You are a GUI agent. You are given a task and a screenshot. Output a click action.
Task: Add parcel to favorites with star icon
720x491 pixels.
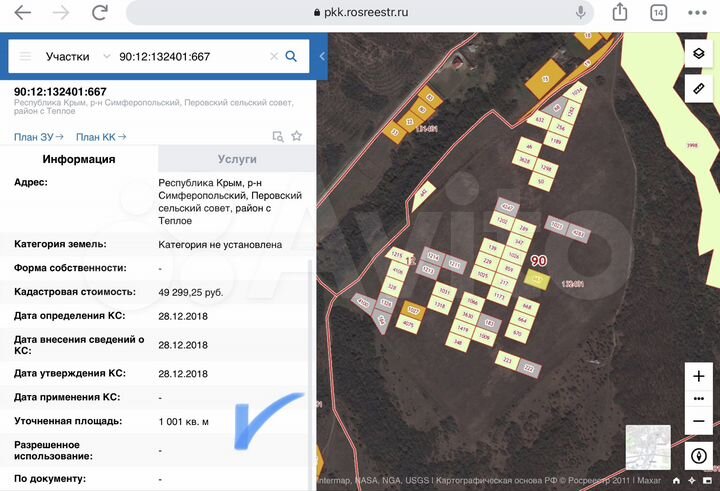pos(297,136)
